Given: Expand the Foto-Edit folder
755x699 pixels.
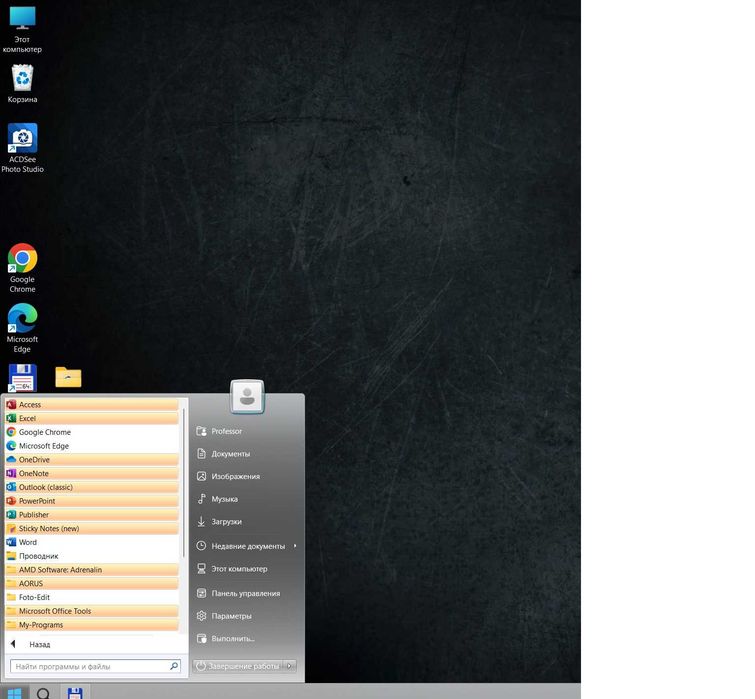Looking at the screenshot, I should click(x=91, y=597).
